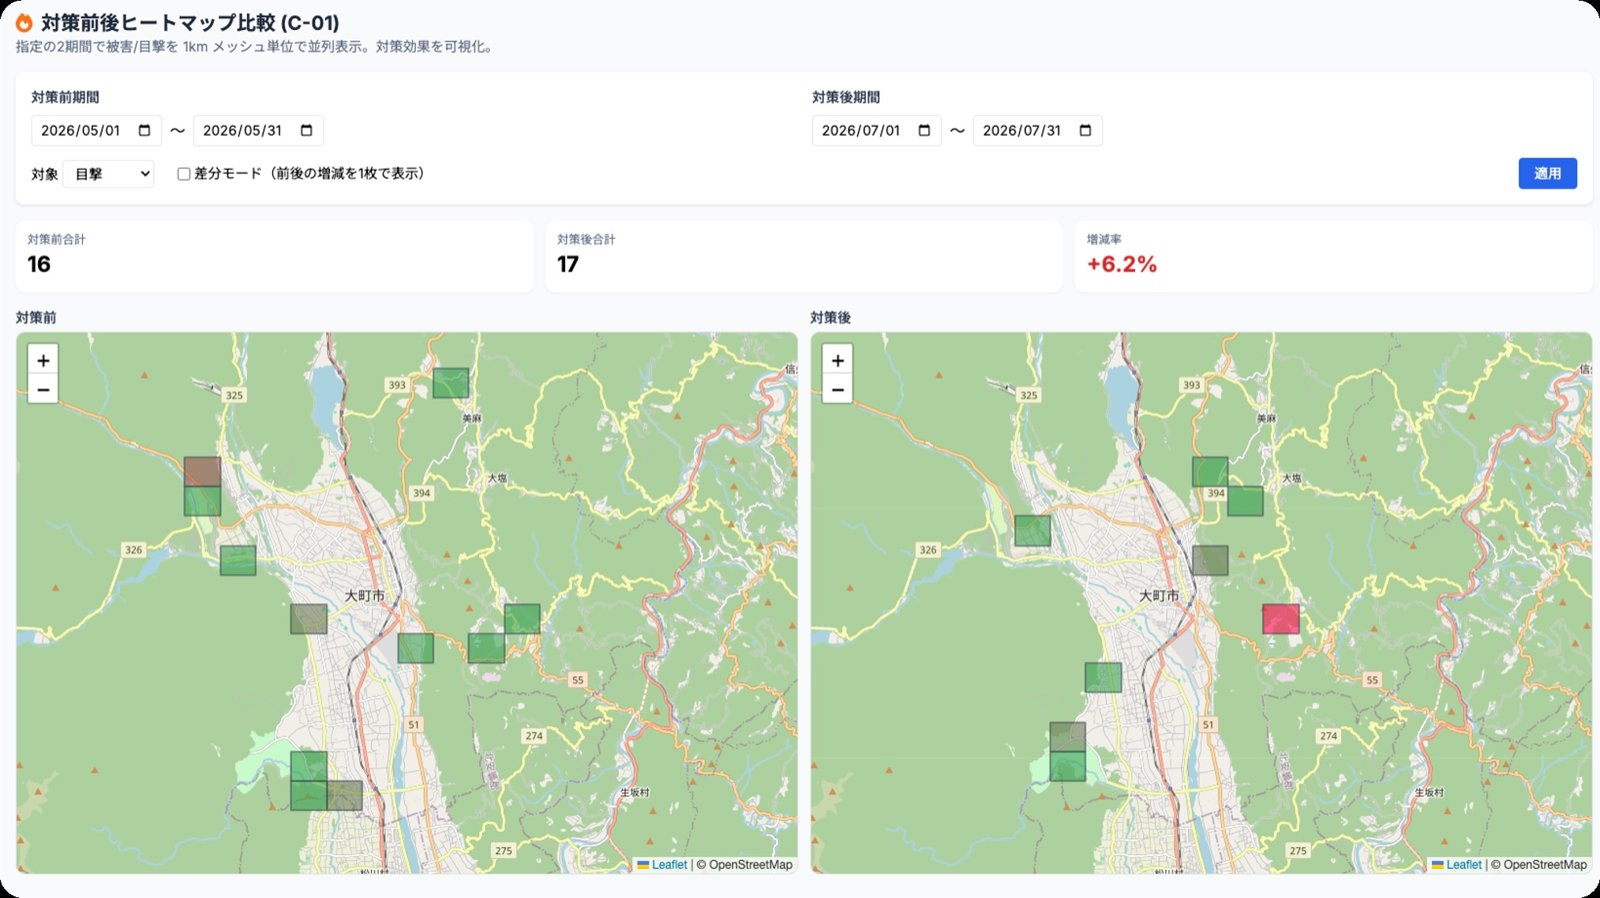Open calendar picker for 2026/07/01 date
The width and height of the screenshot is (1600, 898).
(x=924, y=131)
